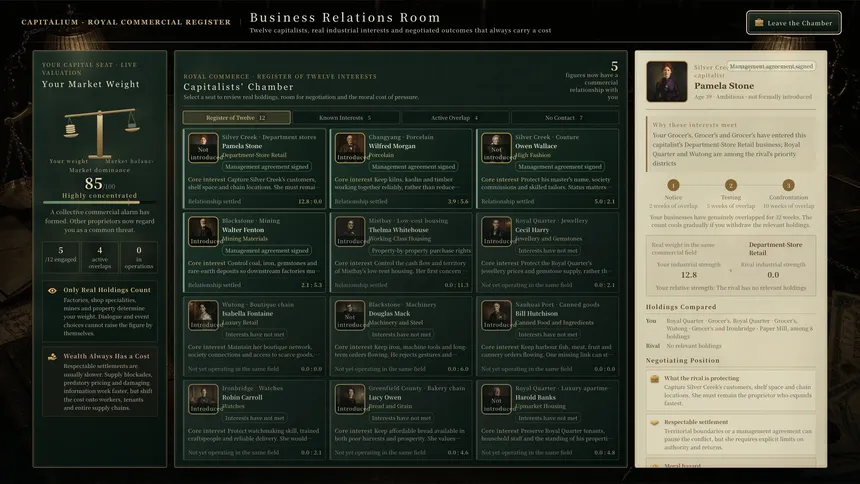The width and height of the screenshot is (860, 484).
Task: Click the handshake icon beside Respectable settlement
Action: (654, 423)
